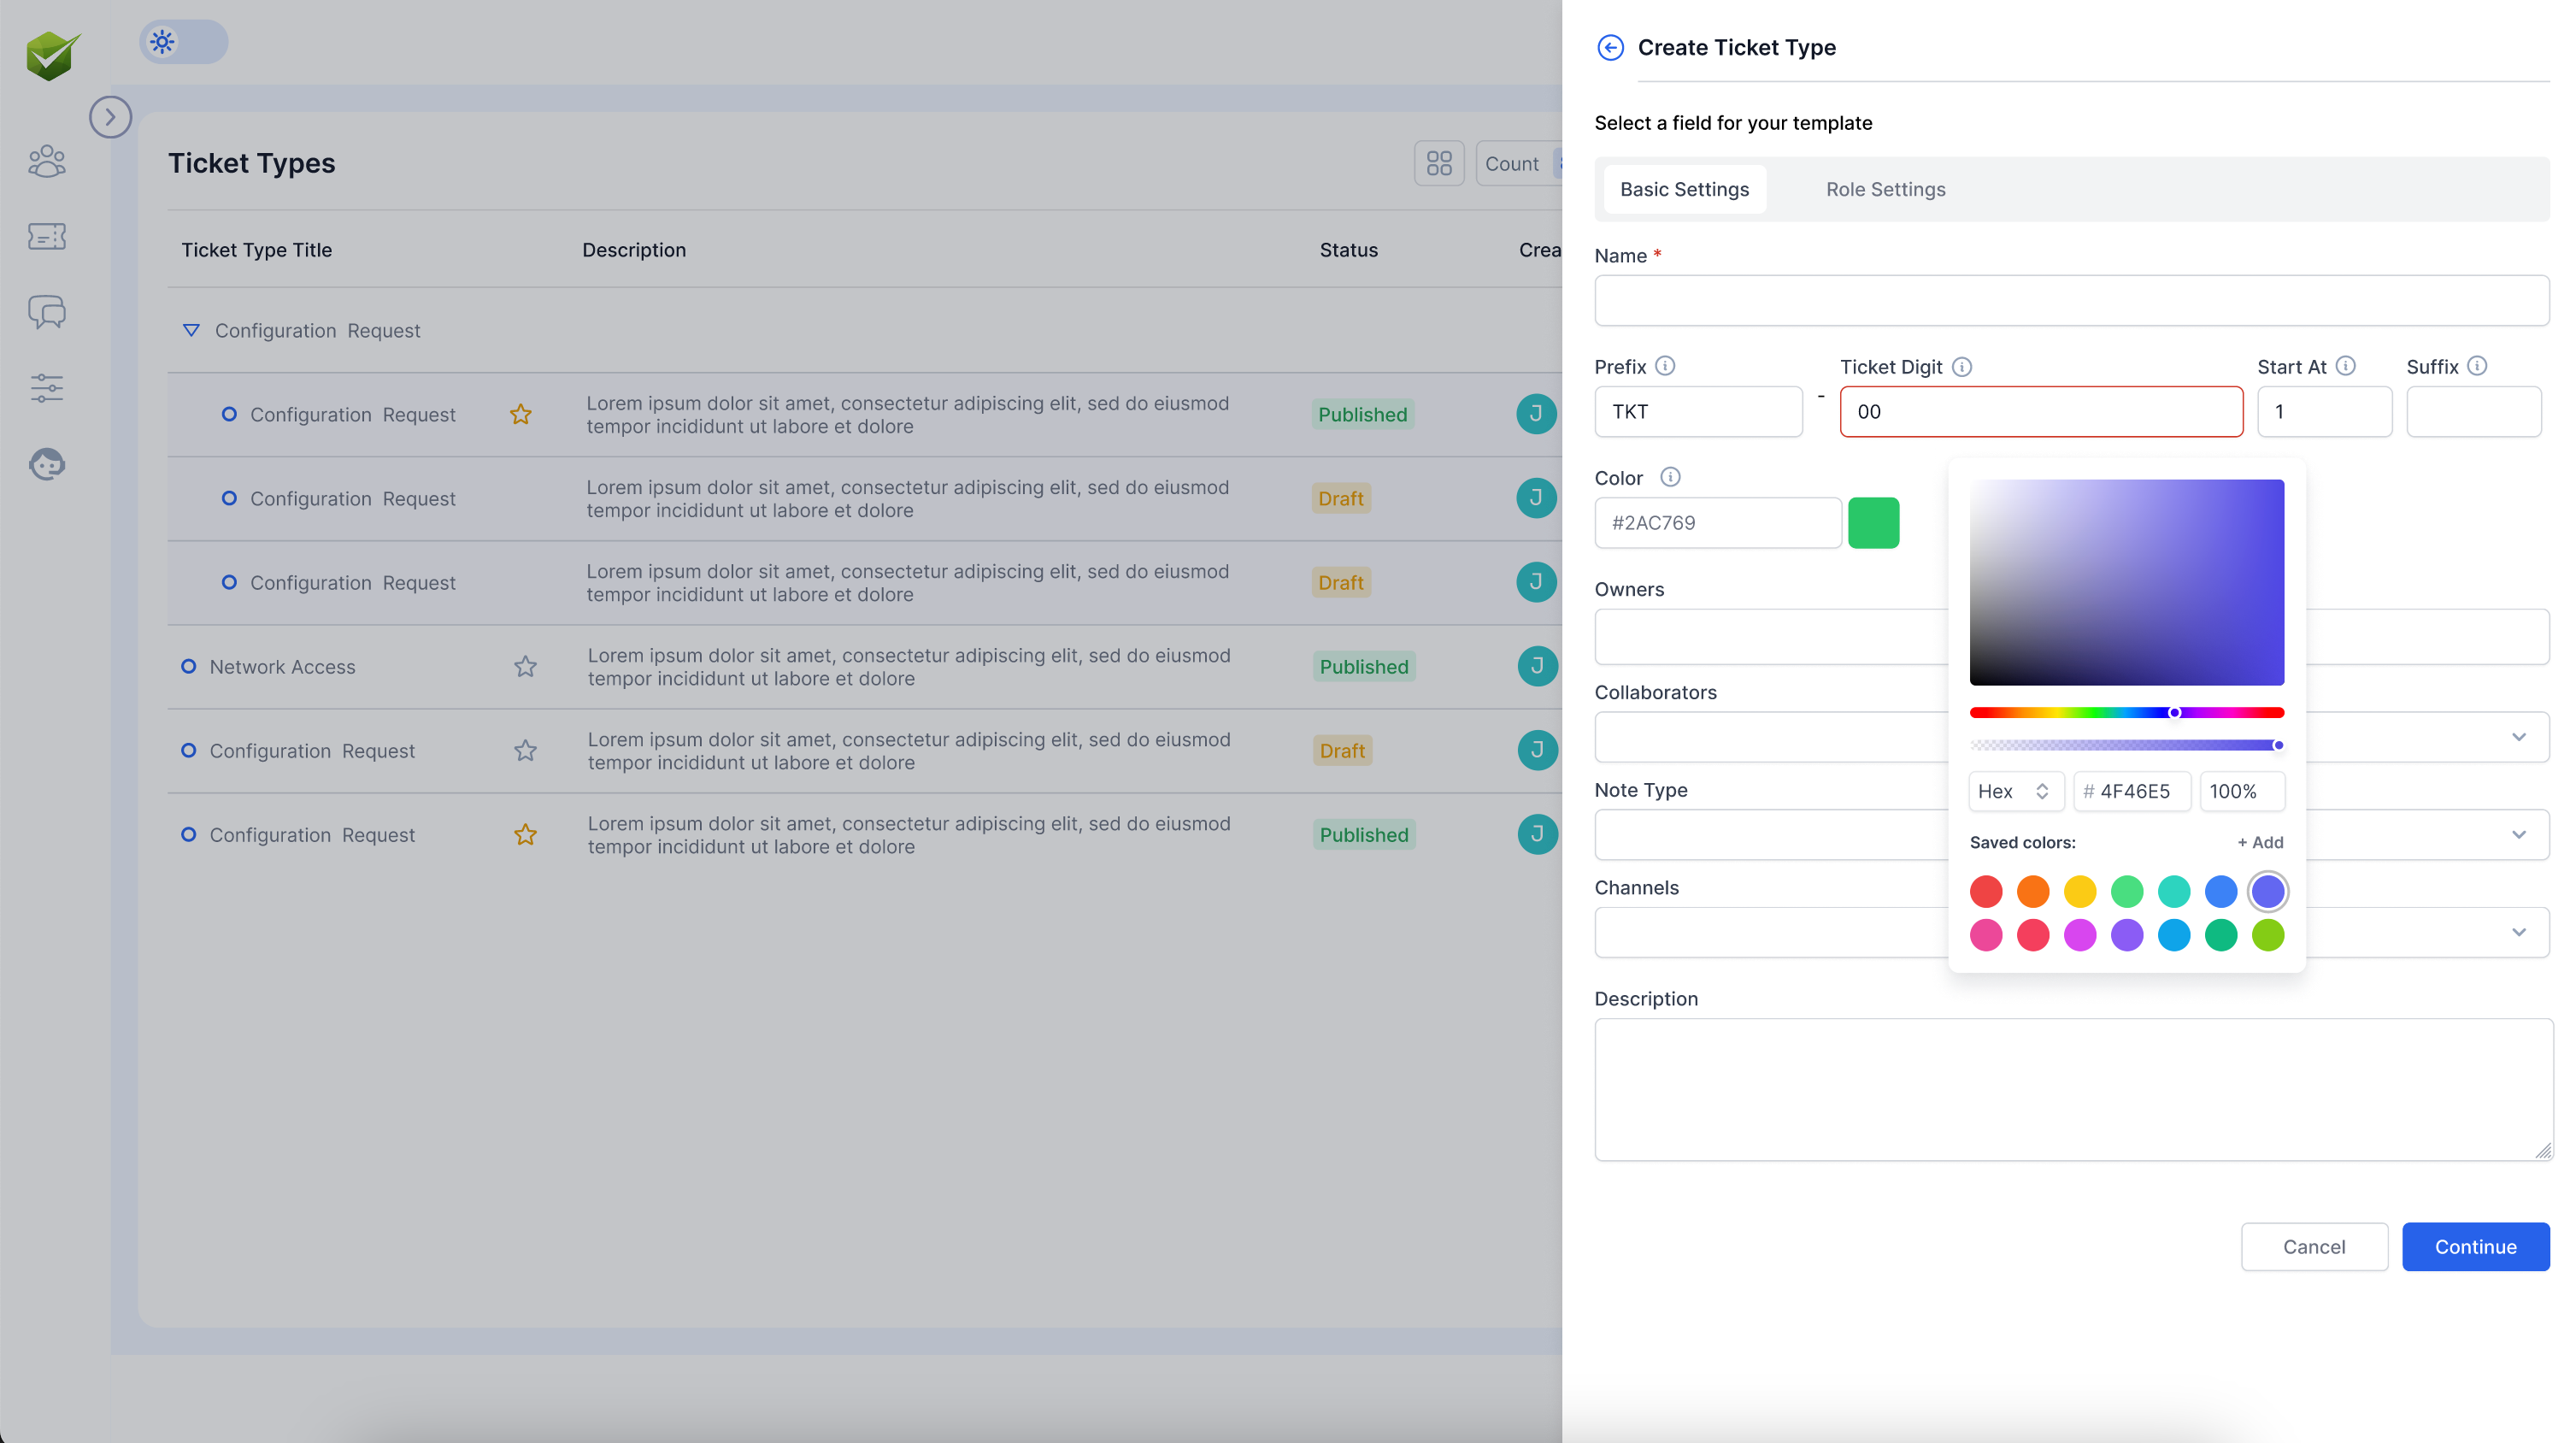Image resolution: width=2576 pixels, height=1443 pixels.
Task: Click the Color info icon
Action: click(1670, 477)
